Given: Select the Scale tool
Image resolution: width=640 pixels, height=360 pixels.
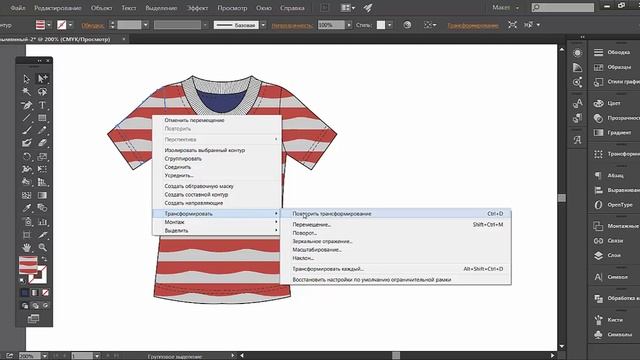Looking at the screenshot, I should (x=42, y=156).
